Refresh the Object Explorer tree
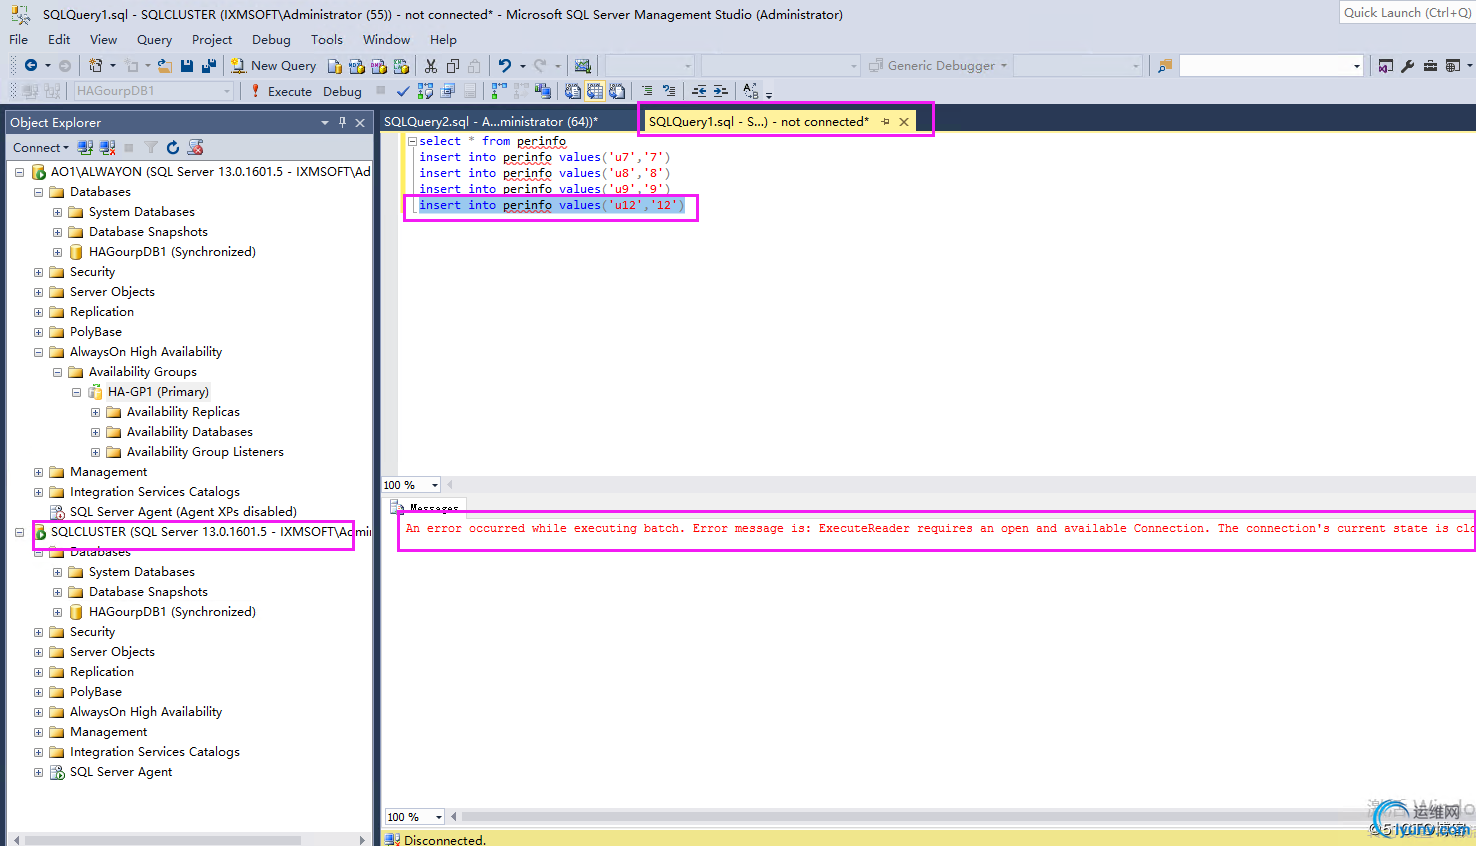The width and height of the screenshot is (1476, 846). [x=173, y=147]
